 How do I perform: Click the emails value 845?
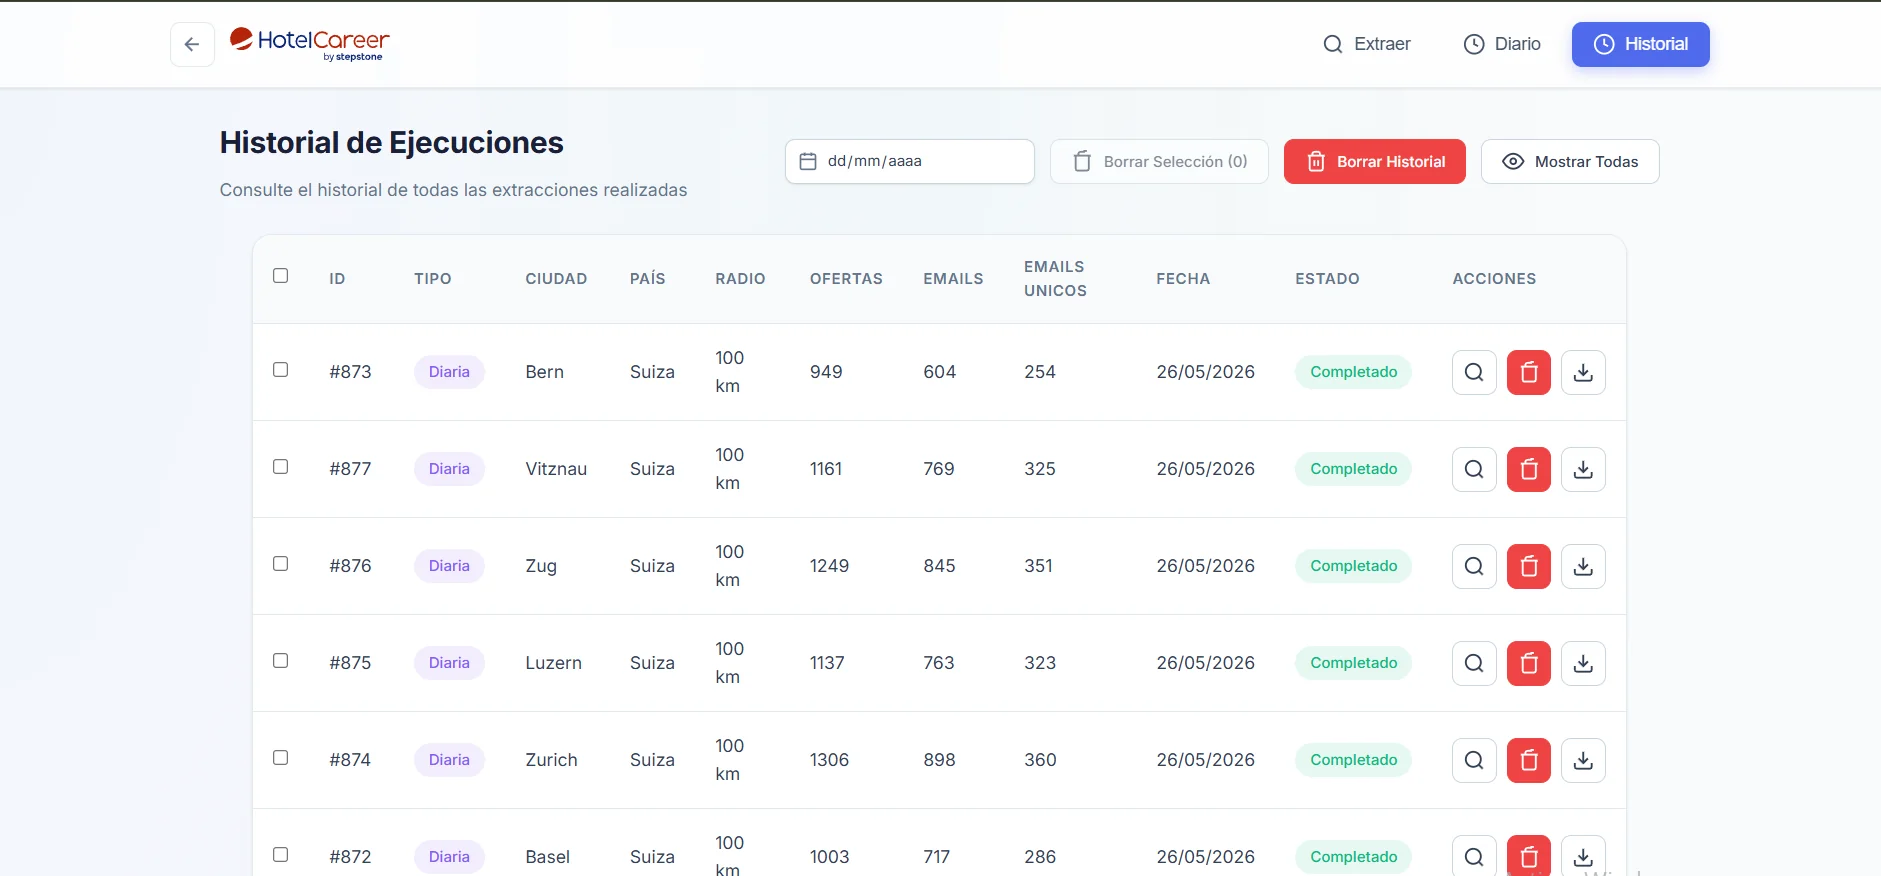point(939,566)
